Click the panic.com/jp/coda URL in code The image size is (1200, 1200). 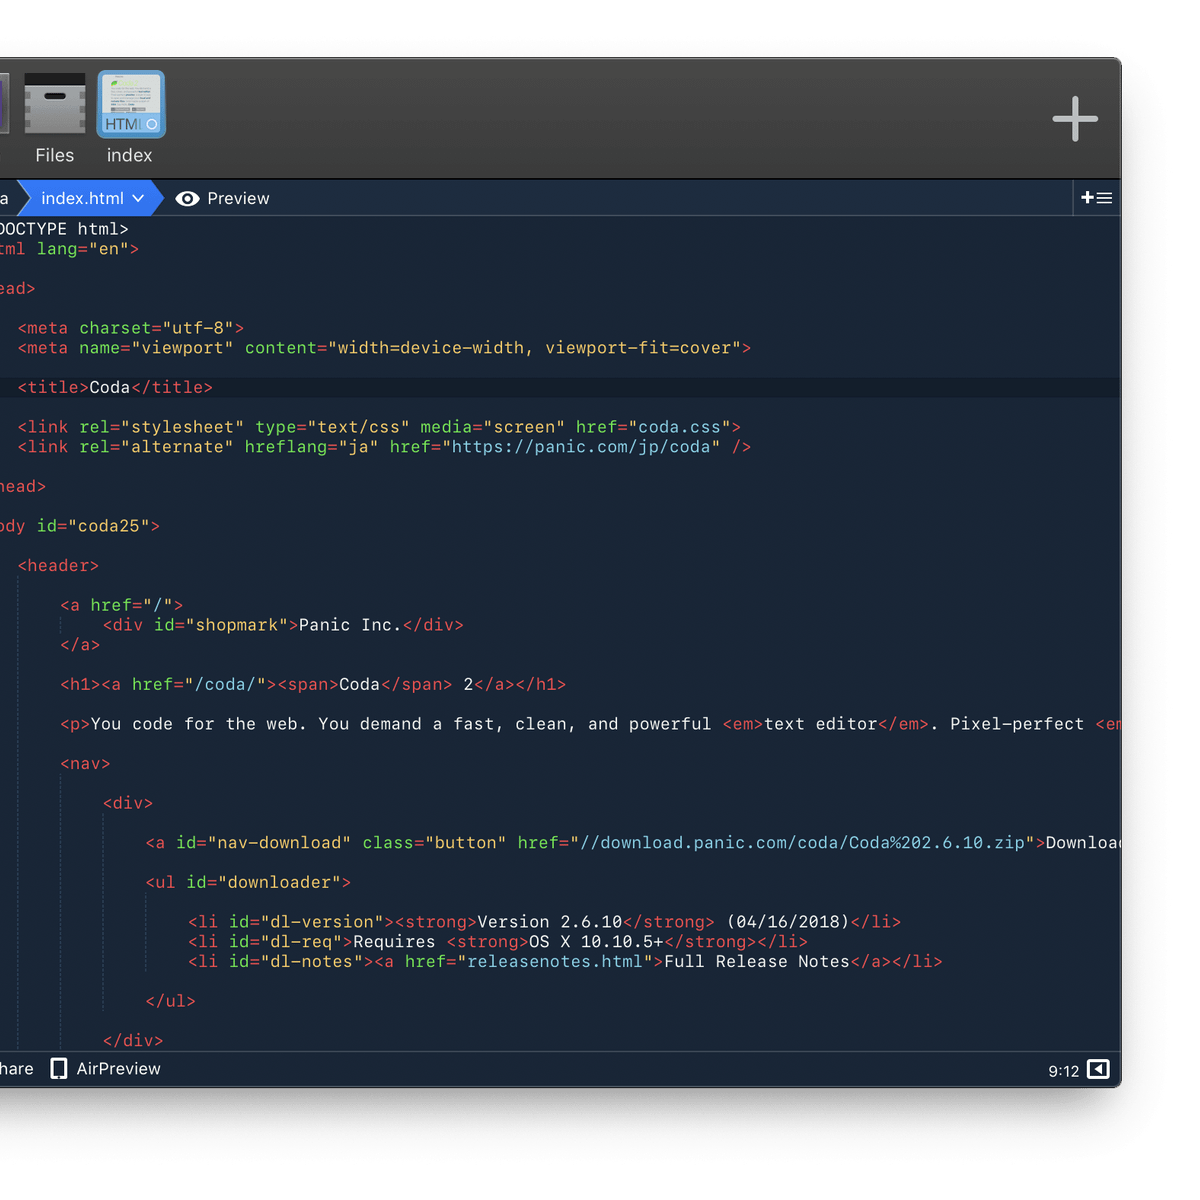[584, 447]
